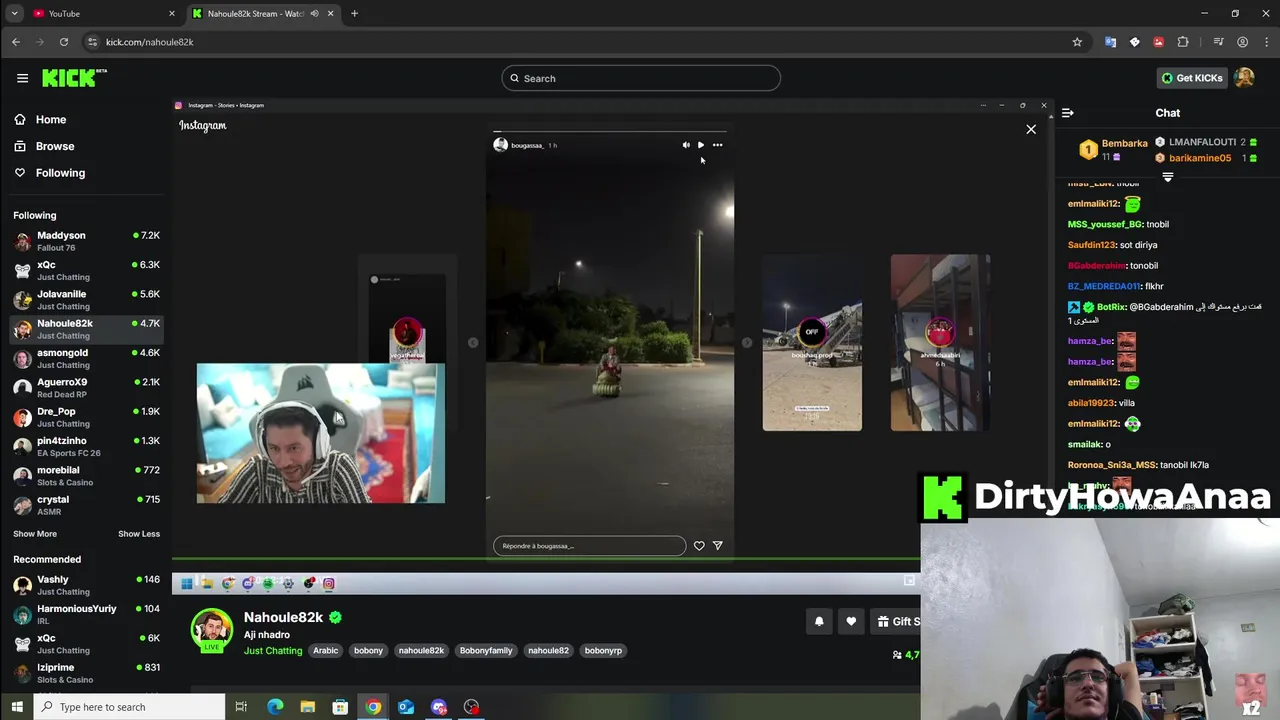Open Microsoft Store from the taskbar
The image size is (1280, 720).
tap(340, 707)
